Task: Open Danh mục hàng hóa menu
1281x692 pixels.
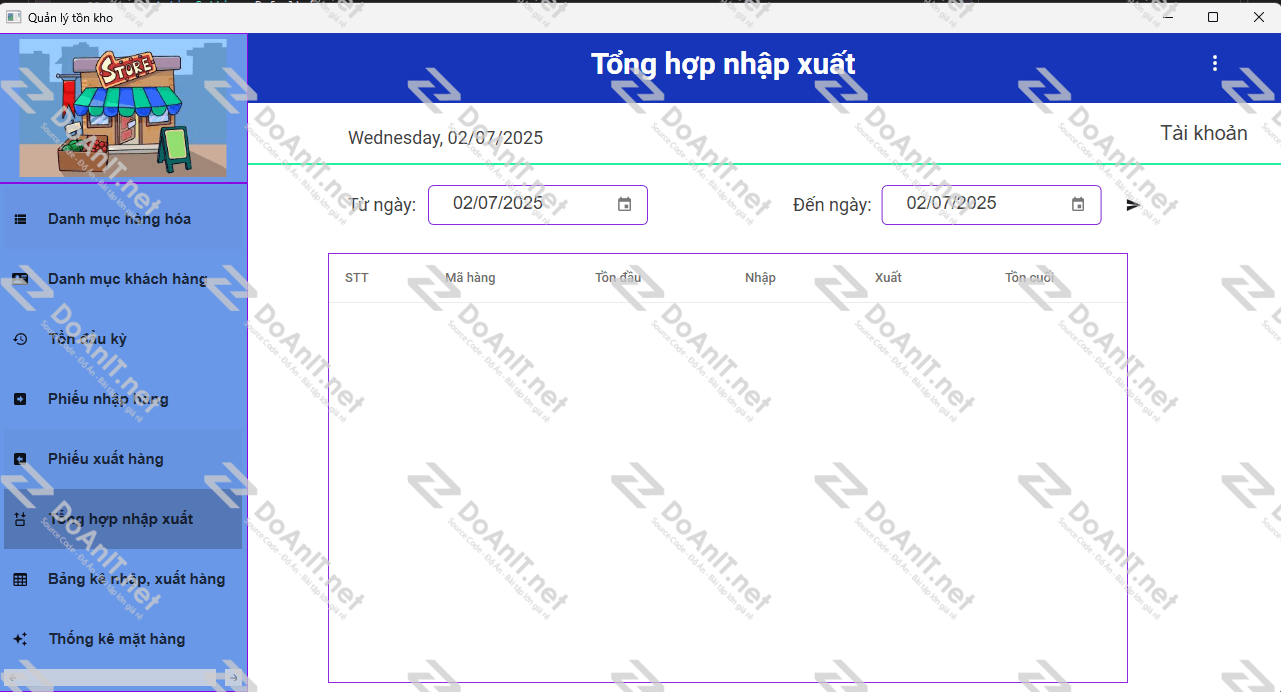Action: 123,219
